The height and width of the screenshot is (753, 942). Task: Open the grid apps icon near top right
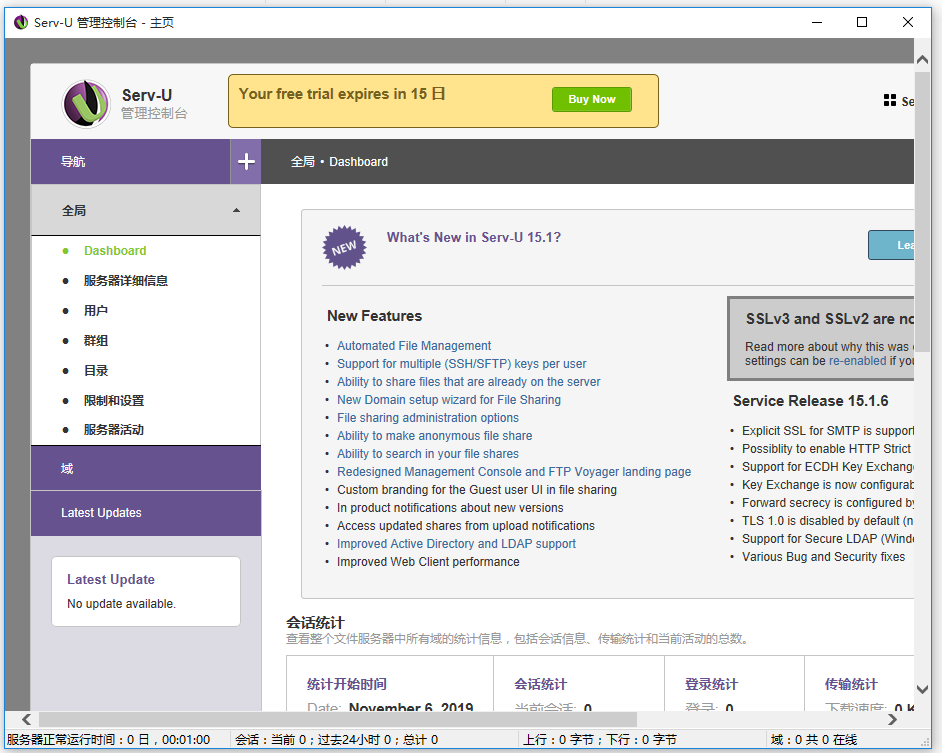click(888, 100)
